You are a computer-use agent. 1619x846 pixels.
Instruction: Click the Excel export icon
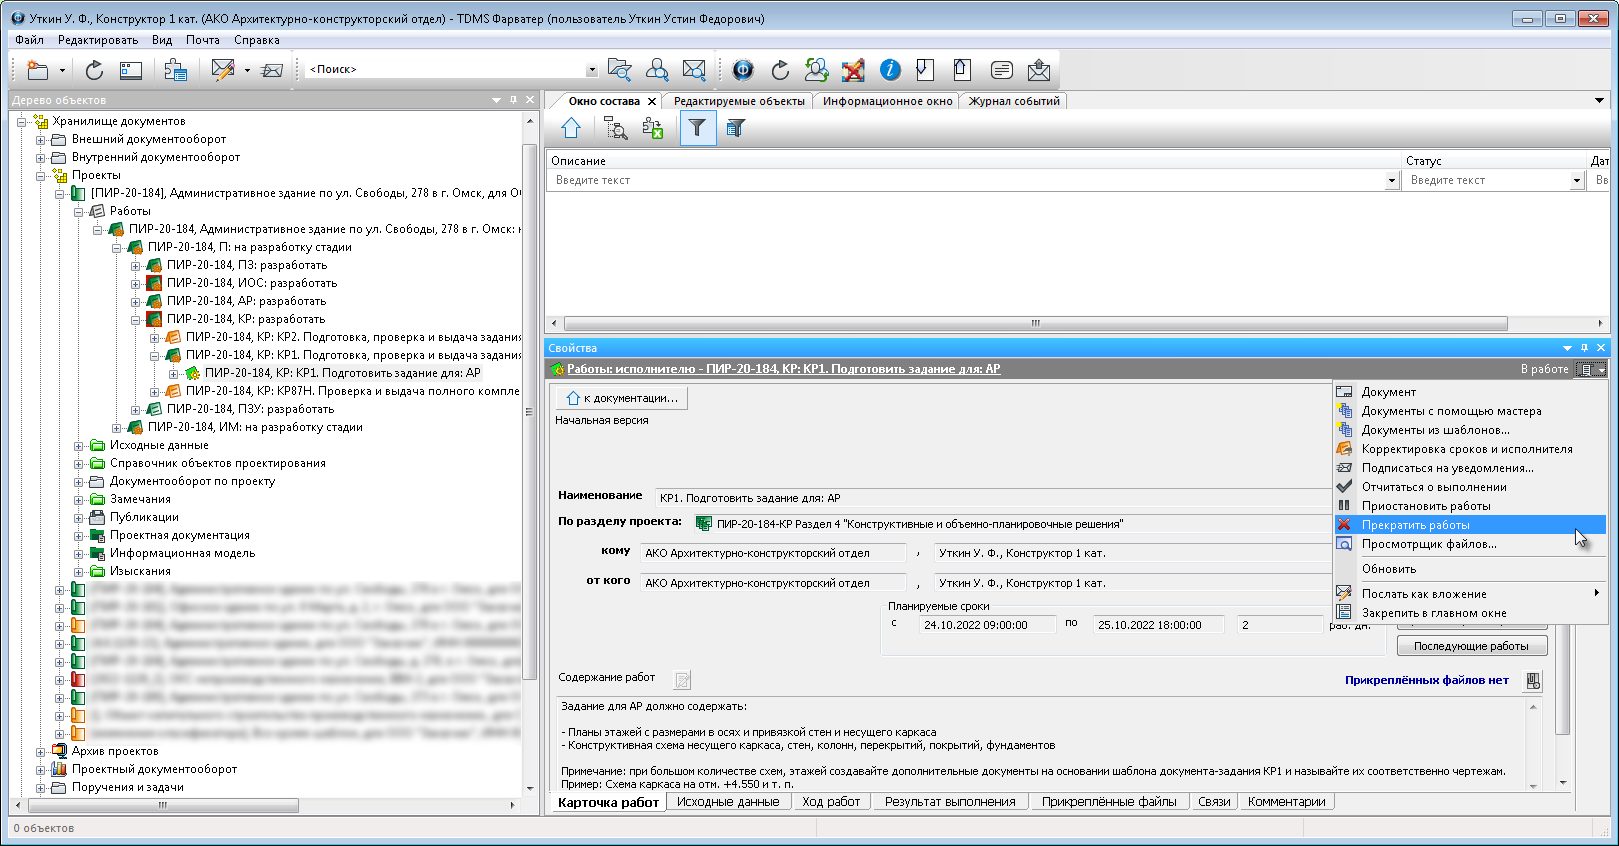click(x=653, y=128)
